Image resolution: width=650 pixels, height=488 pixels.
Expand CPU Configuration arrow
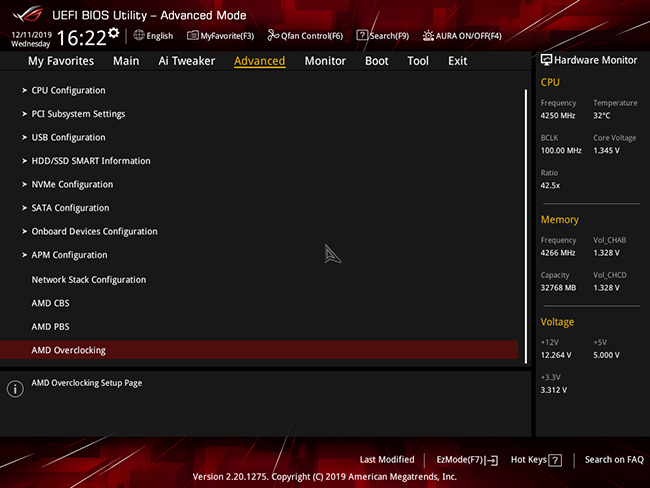pyautogui.click(x=24, y=90)
